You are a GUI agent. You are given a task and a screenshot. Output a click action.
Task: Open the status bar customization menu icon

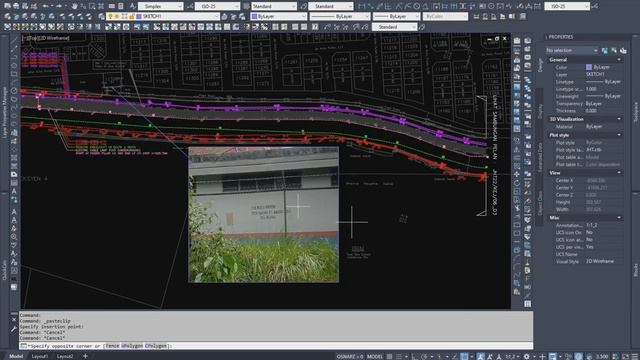click(x=635, y=356)
